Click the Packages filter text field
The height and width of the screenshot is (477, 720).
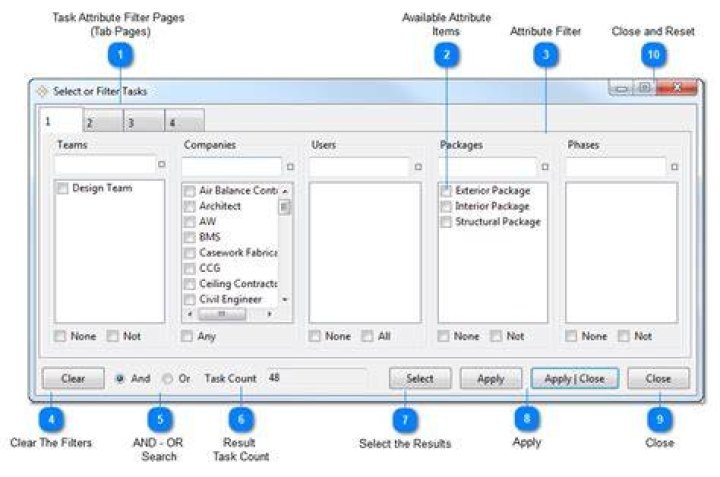pyautogui.click(x=487, y=167)
